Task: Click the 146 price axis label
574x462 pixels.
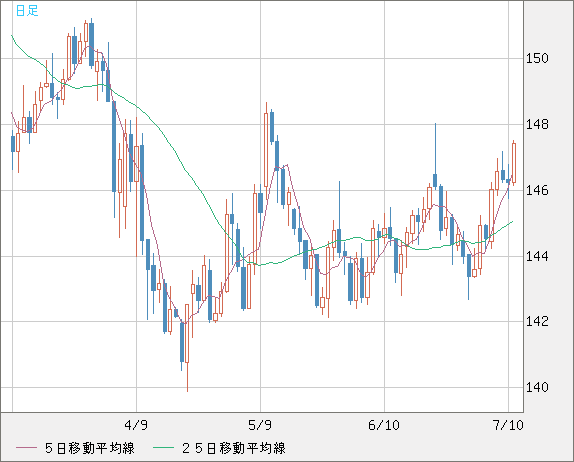Action: [x=537, y=190]
